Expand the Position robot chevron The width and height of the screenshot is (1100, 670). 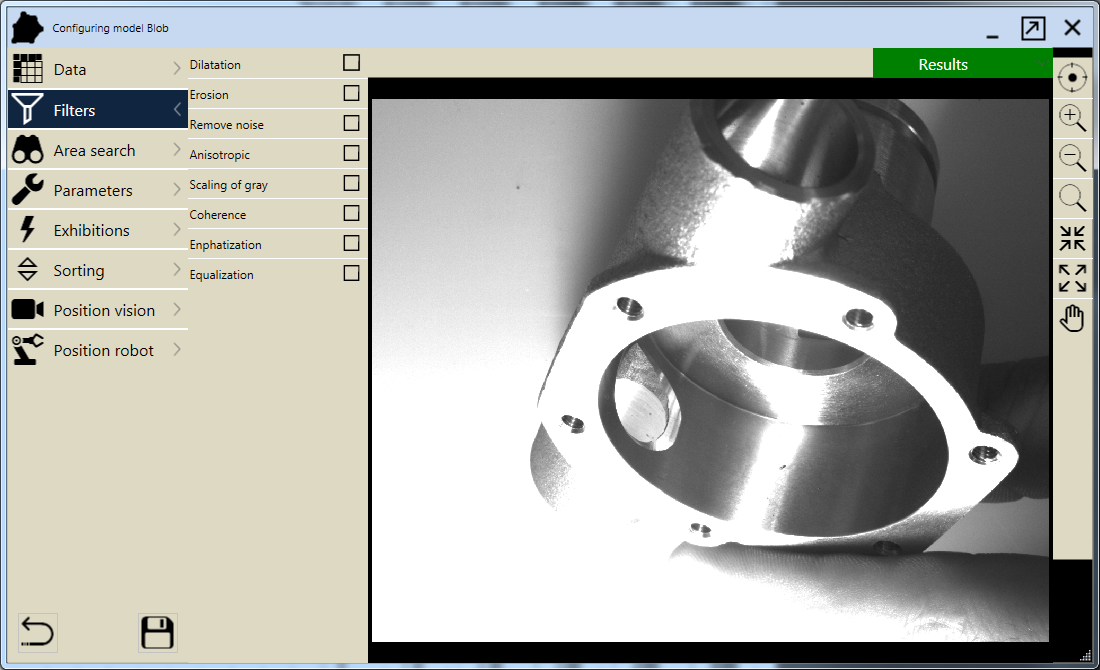tap(177, 349)
